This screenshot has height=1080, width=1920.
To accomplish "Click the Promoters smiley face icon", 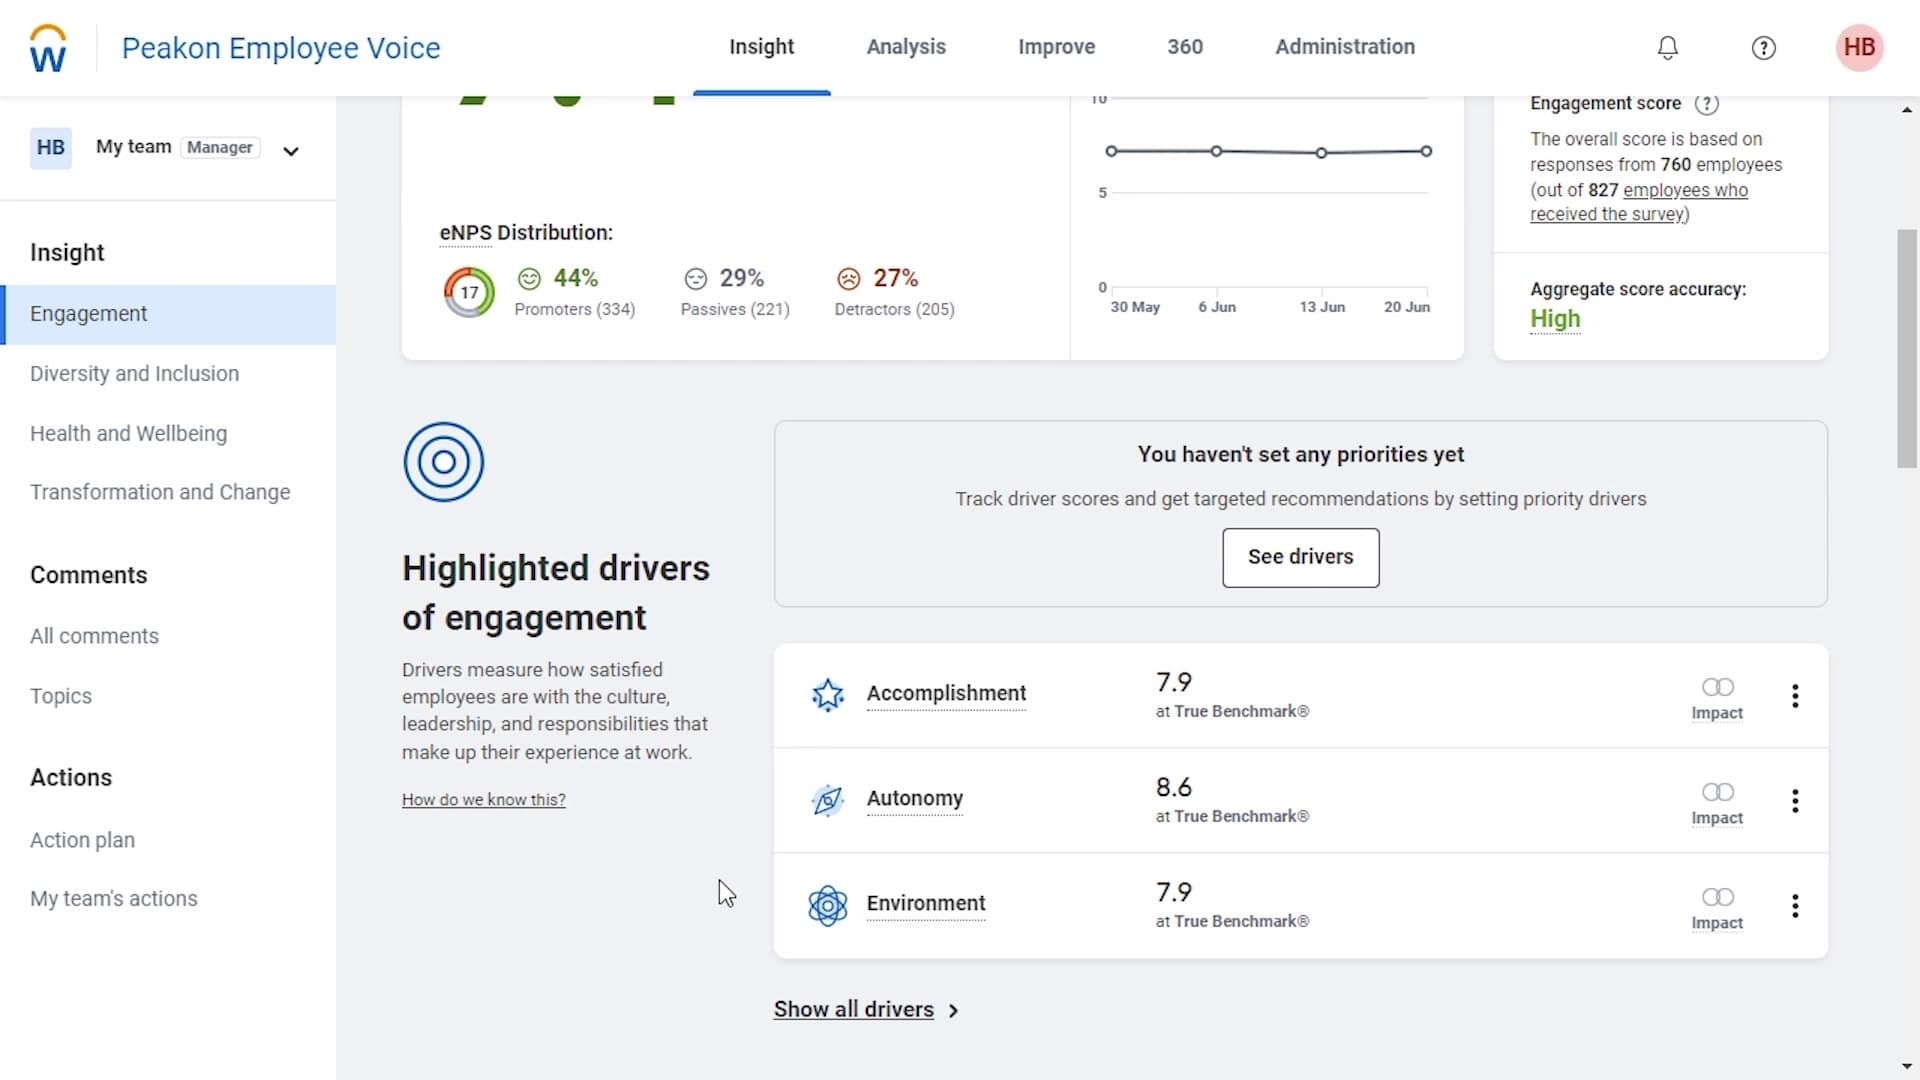I will [529, 278].
